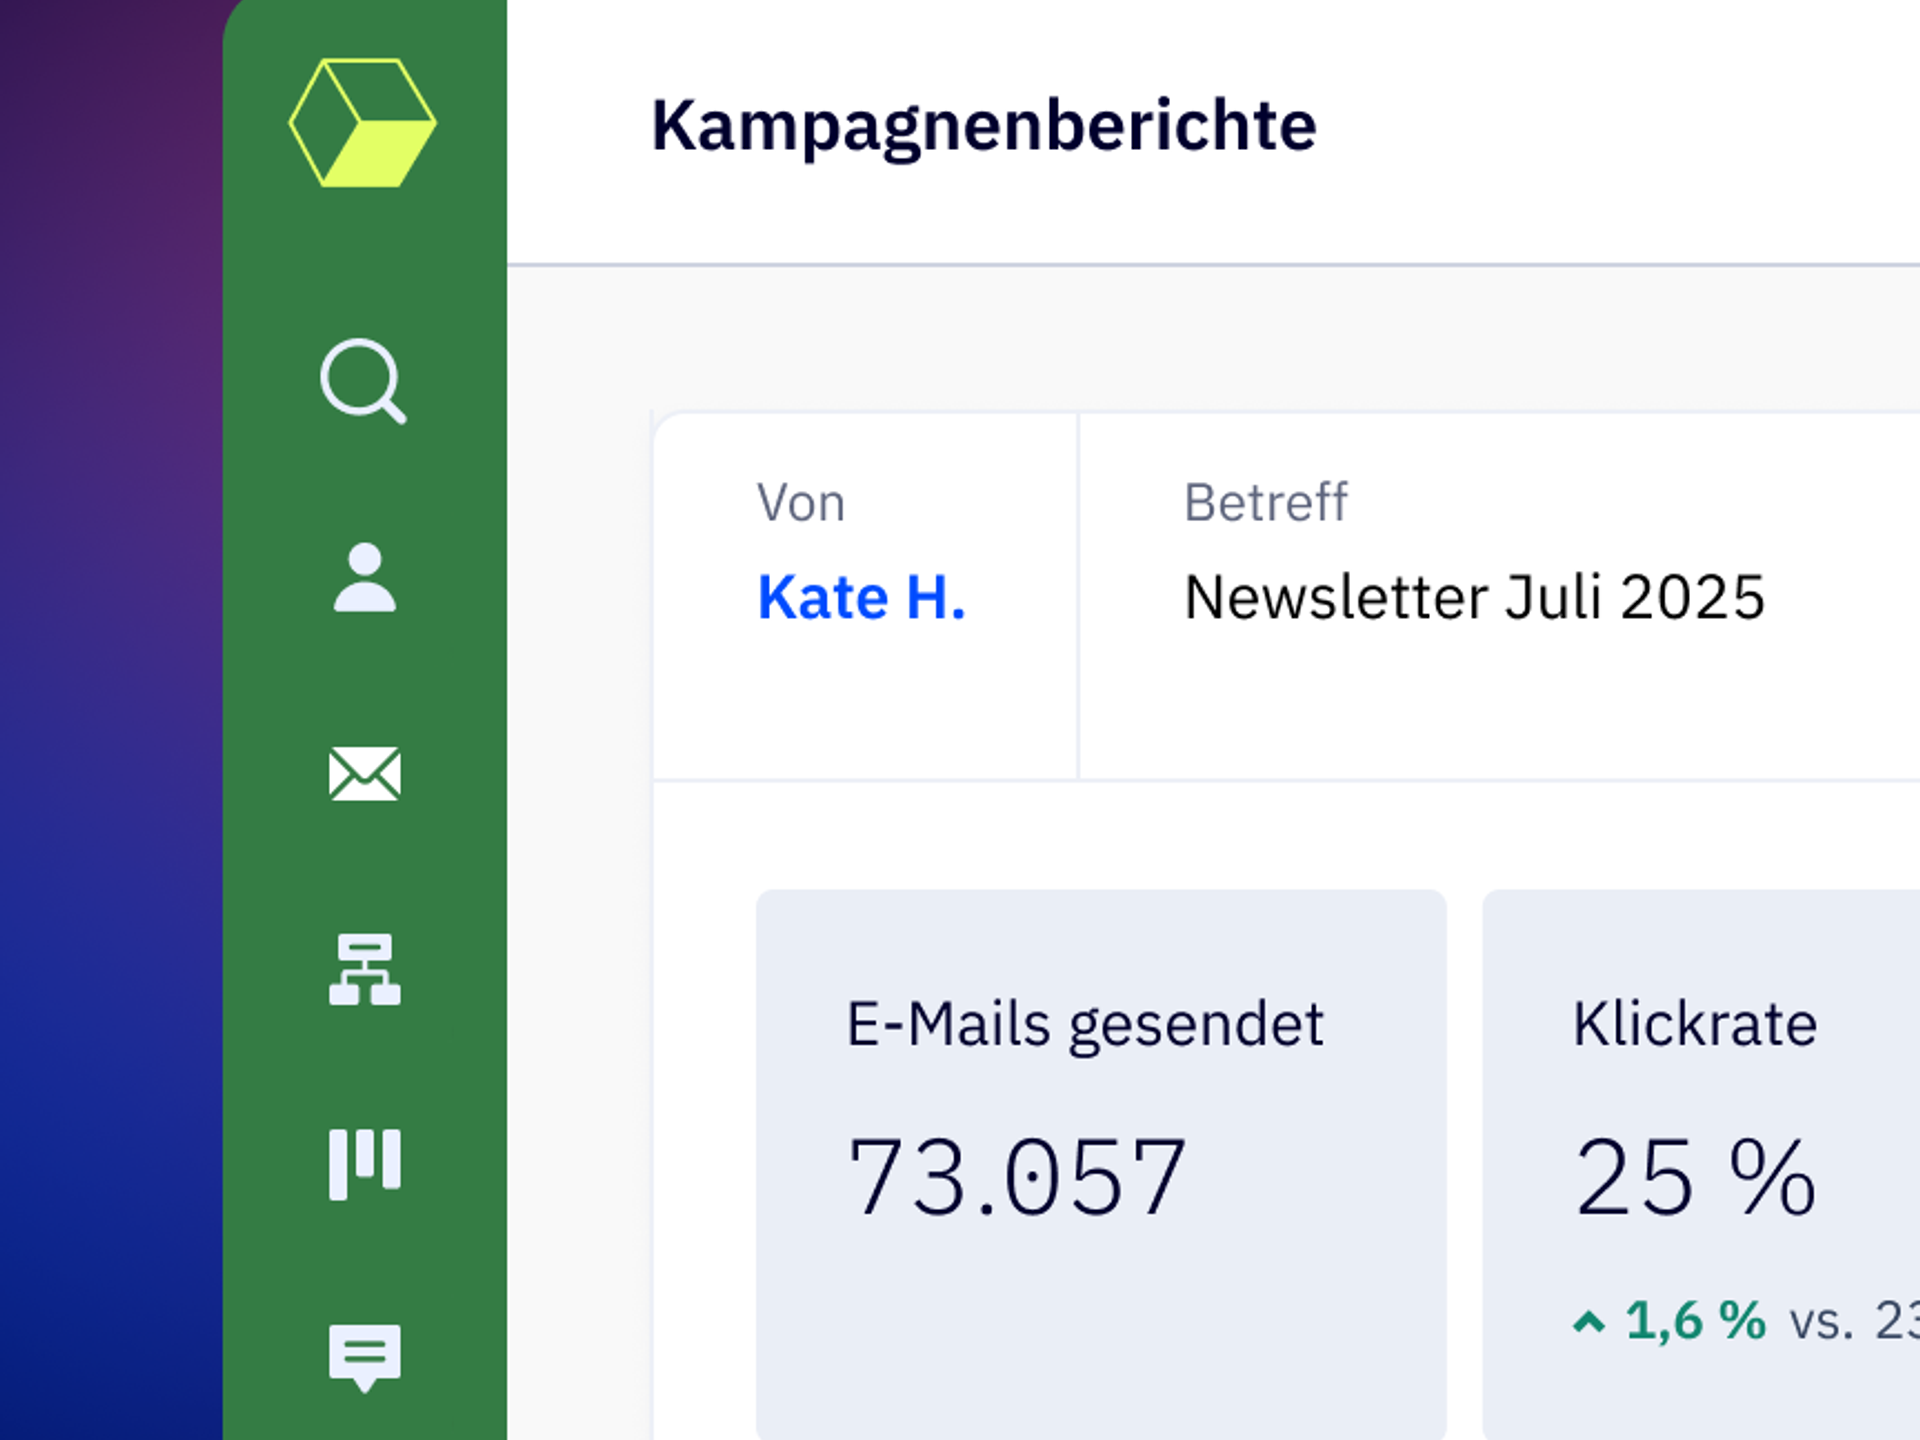1920x1440 pixels.
Task: Click the Kampagnenberichte page heading
Action: pyautogui.click(x=983, y=126)
